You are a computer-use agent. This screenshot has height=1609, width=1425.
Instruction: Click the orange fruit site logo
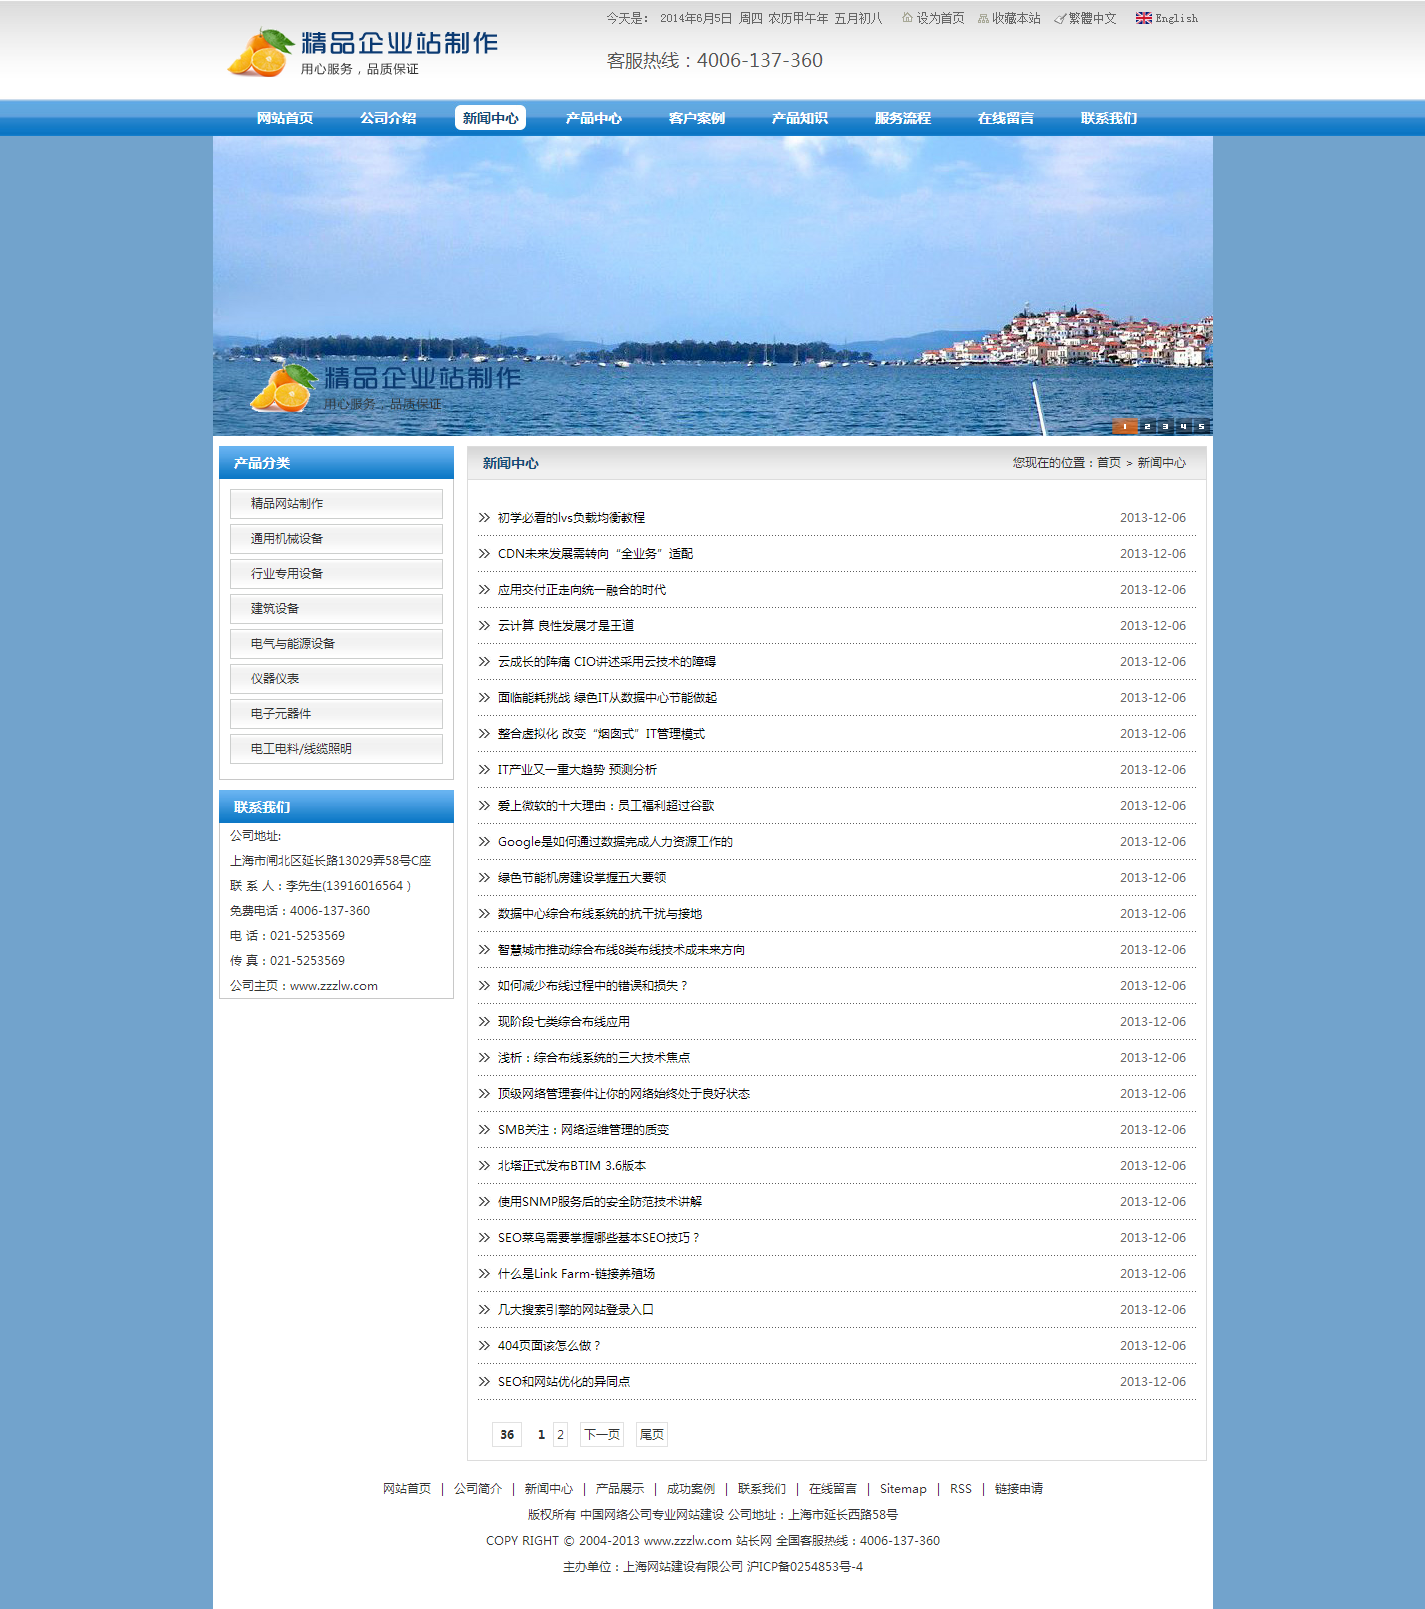260,53
